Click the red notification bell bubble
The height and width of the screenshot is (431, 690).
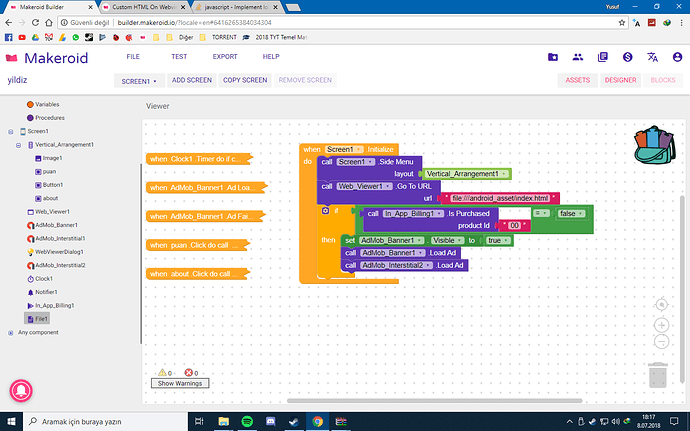tap(20, 389)
